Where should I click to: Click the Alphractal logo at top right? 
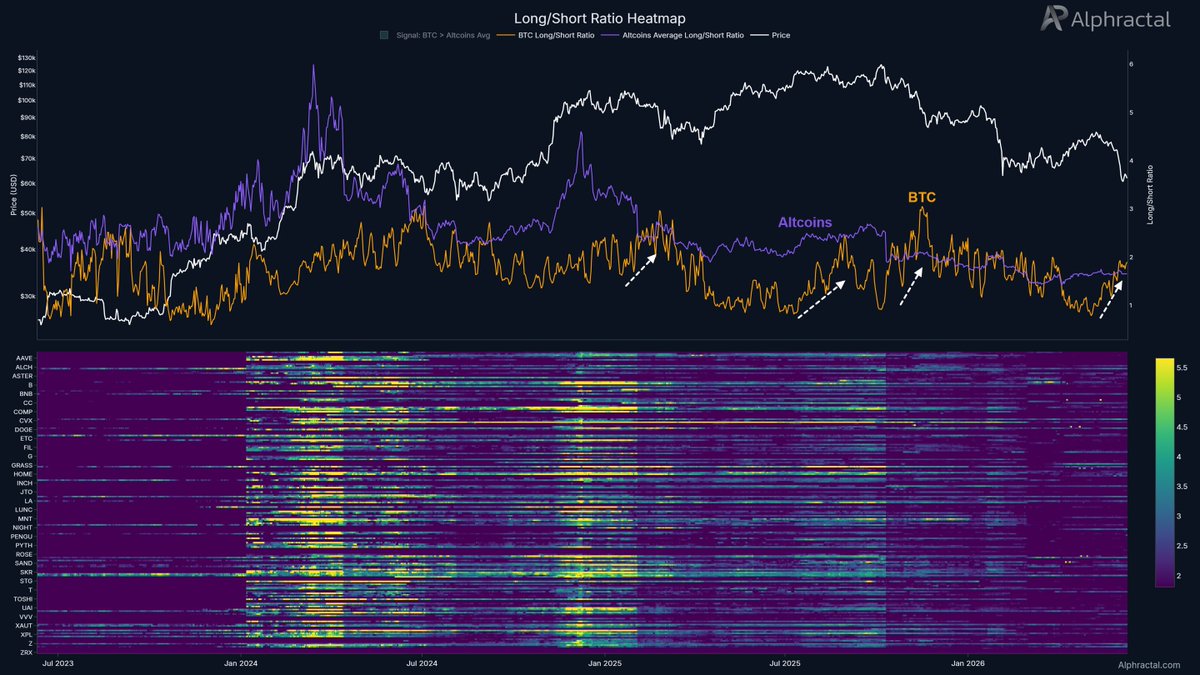point(1104,19)
